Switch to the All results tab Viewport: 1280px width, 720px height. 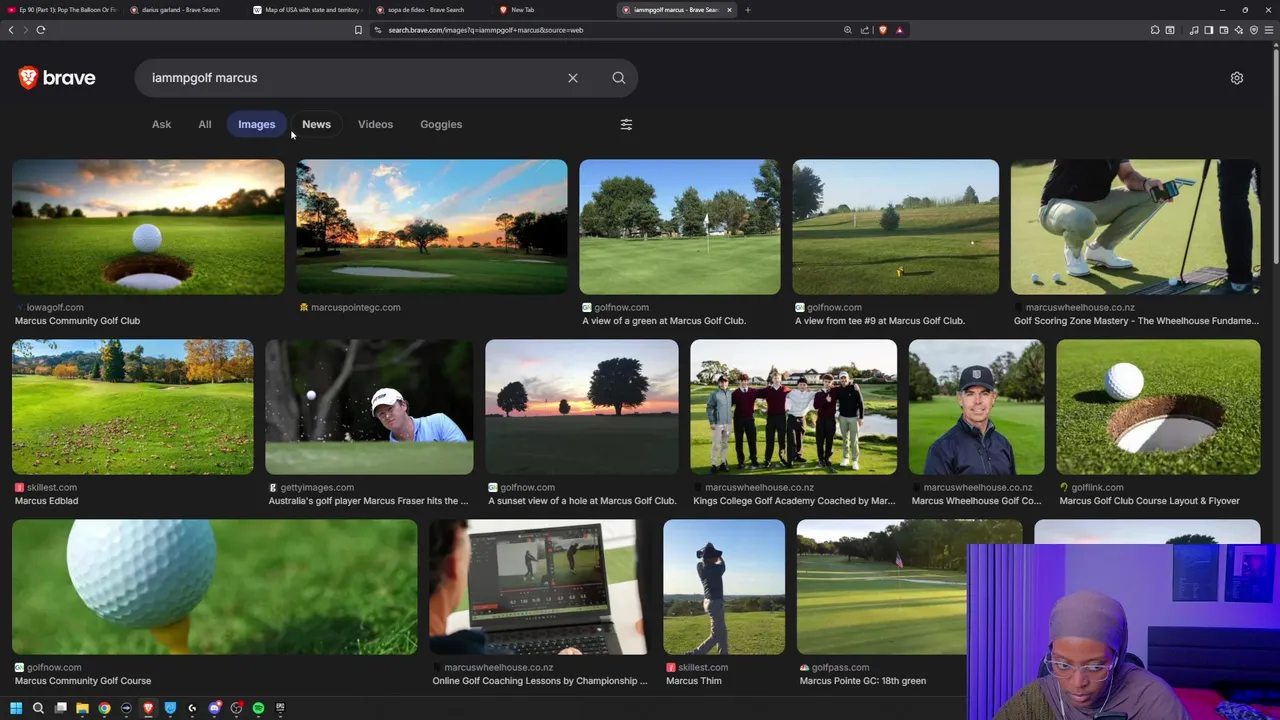coord(205,124)
